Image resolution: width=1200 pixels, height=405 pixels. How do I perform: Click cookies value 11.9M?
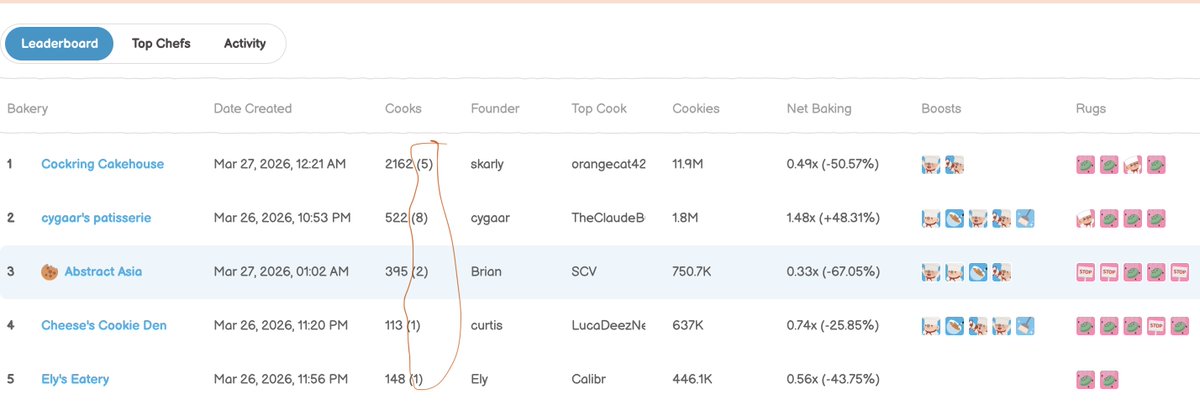coord(689,164)
